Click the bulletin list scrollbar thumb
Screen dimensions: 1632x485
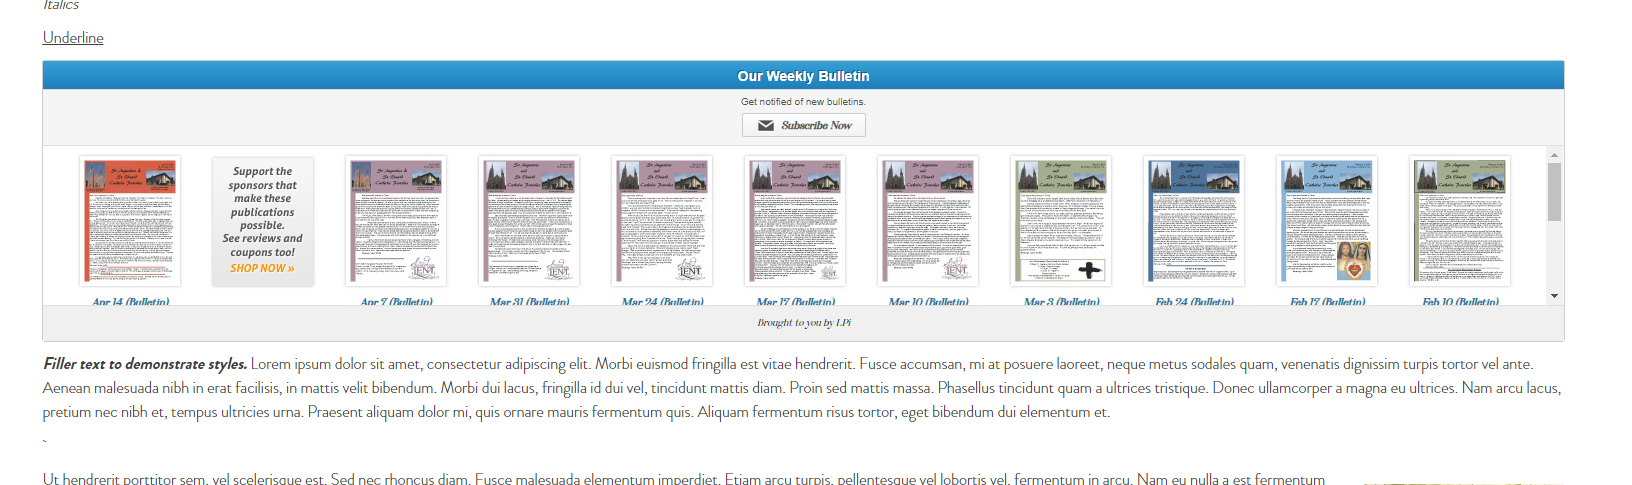tap(1554, 192)
